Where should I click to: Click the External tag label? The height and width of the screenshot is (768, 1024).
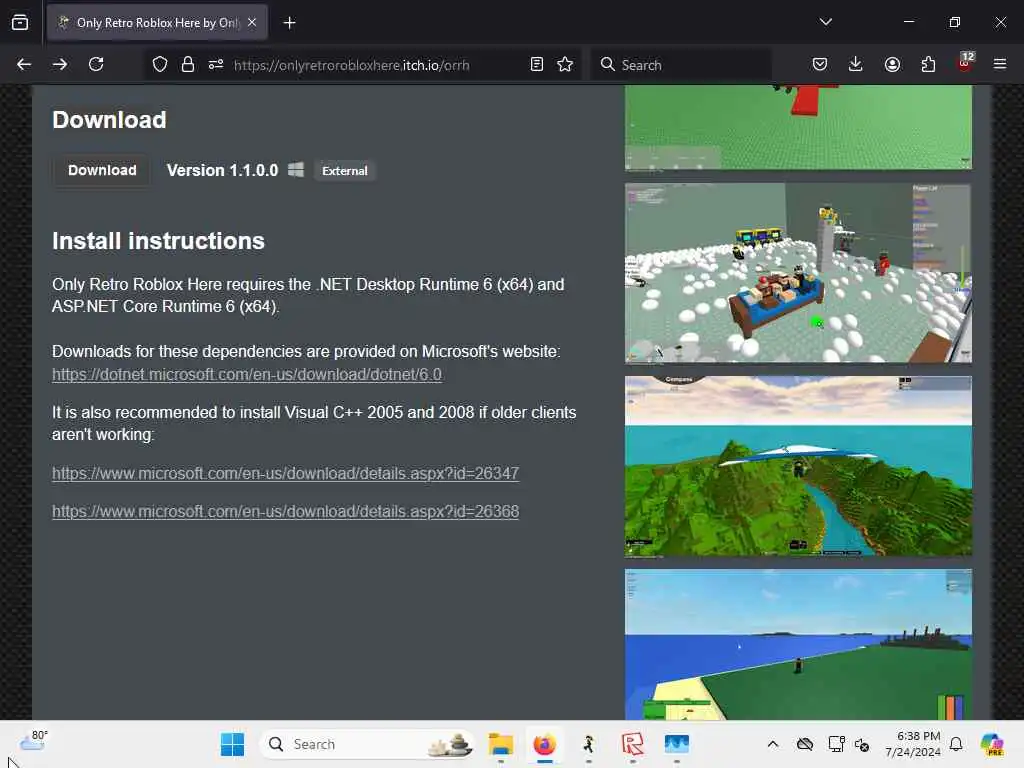(x=345, y=171)
